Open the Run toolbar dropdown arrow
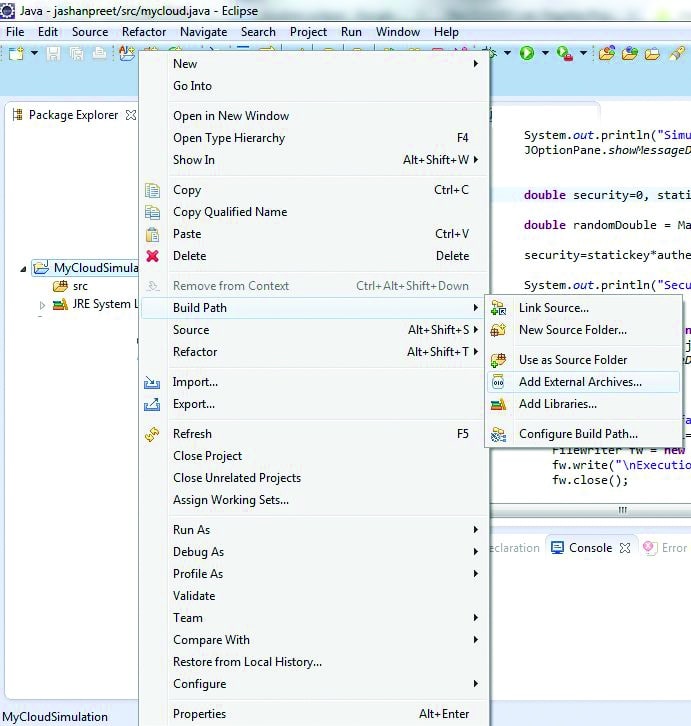Image resolution: width=691 pixels, height=726 pixels. pos(543,54)
